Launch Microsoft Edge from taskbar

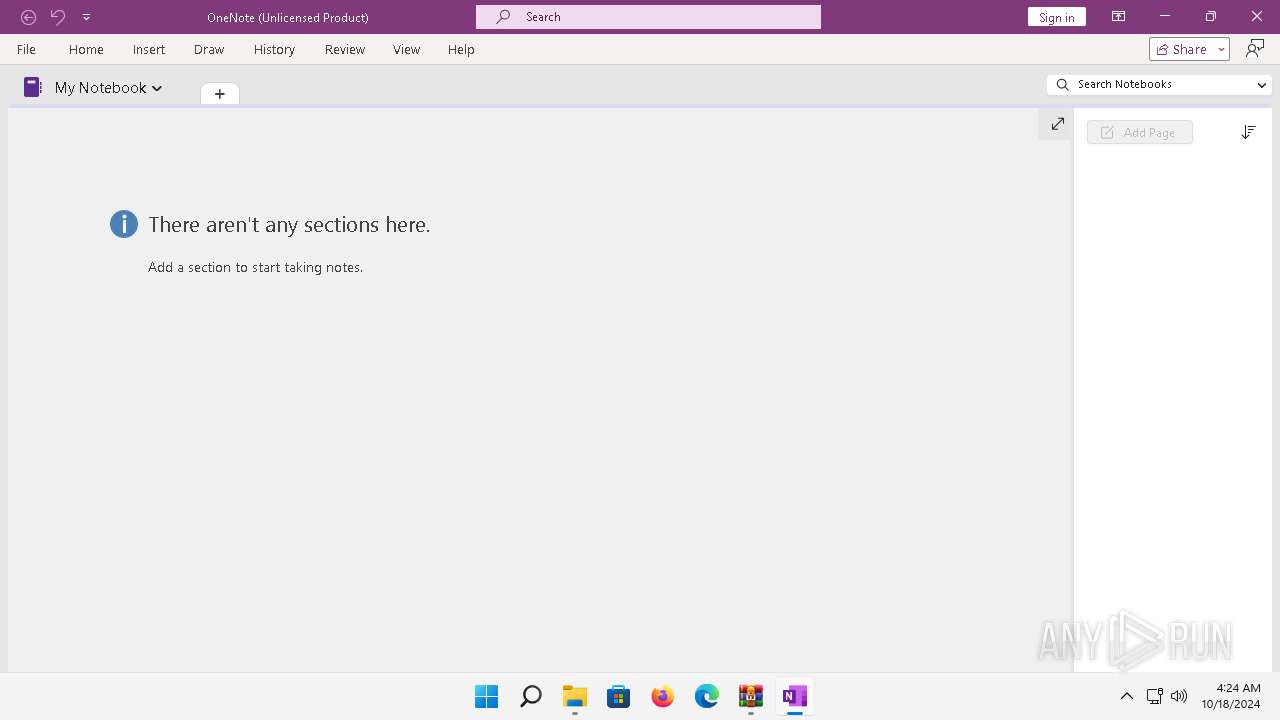click(x=707, y=696)
